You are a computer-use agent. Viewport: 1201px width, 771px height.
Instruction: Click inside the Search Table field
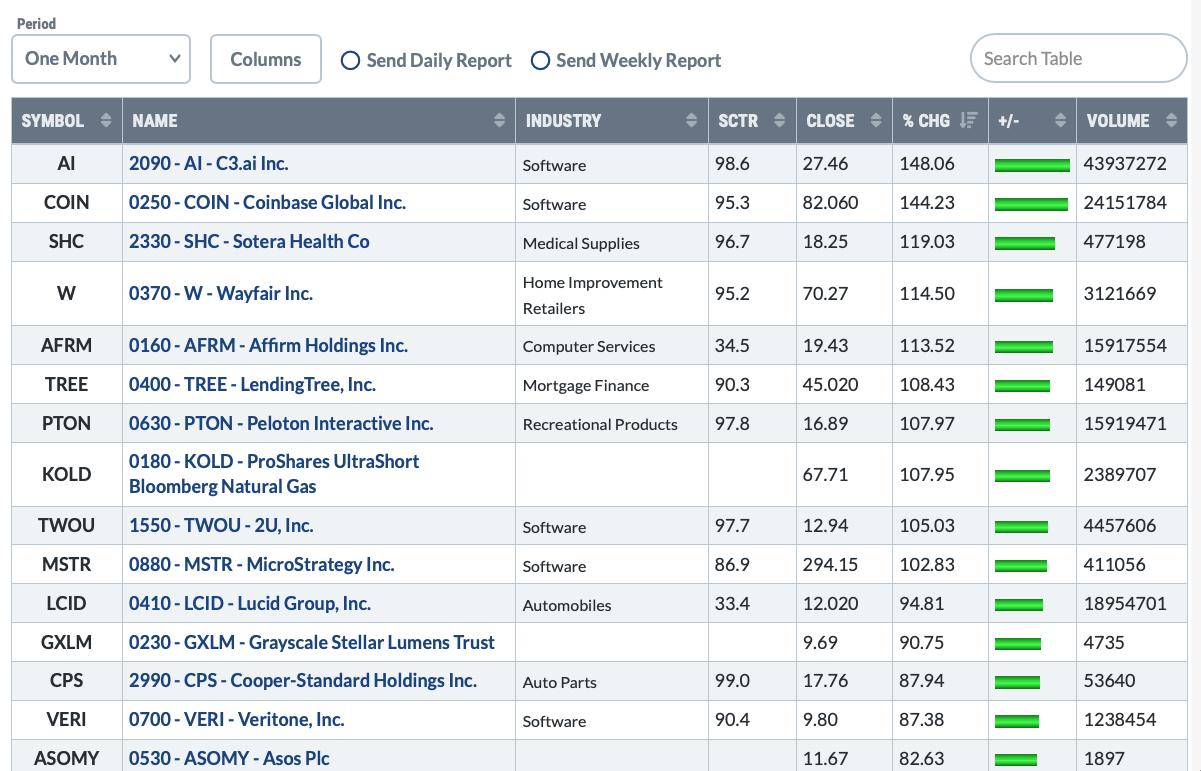point(1078,59)
